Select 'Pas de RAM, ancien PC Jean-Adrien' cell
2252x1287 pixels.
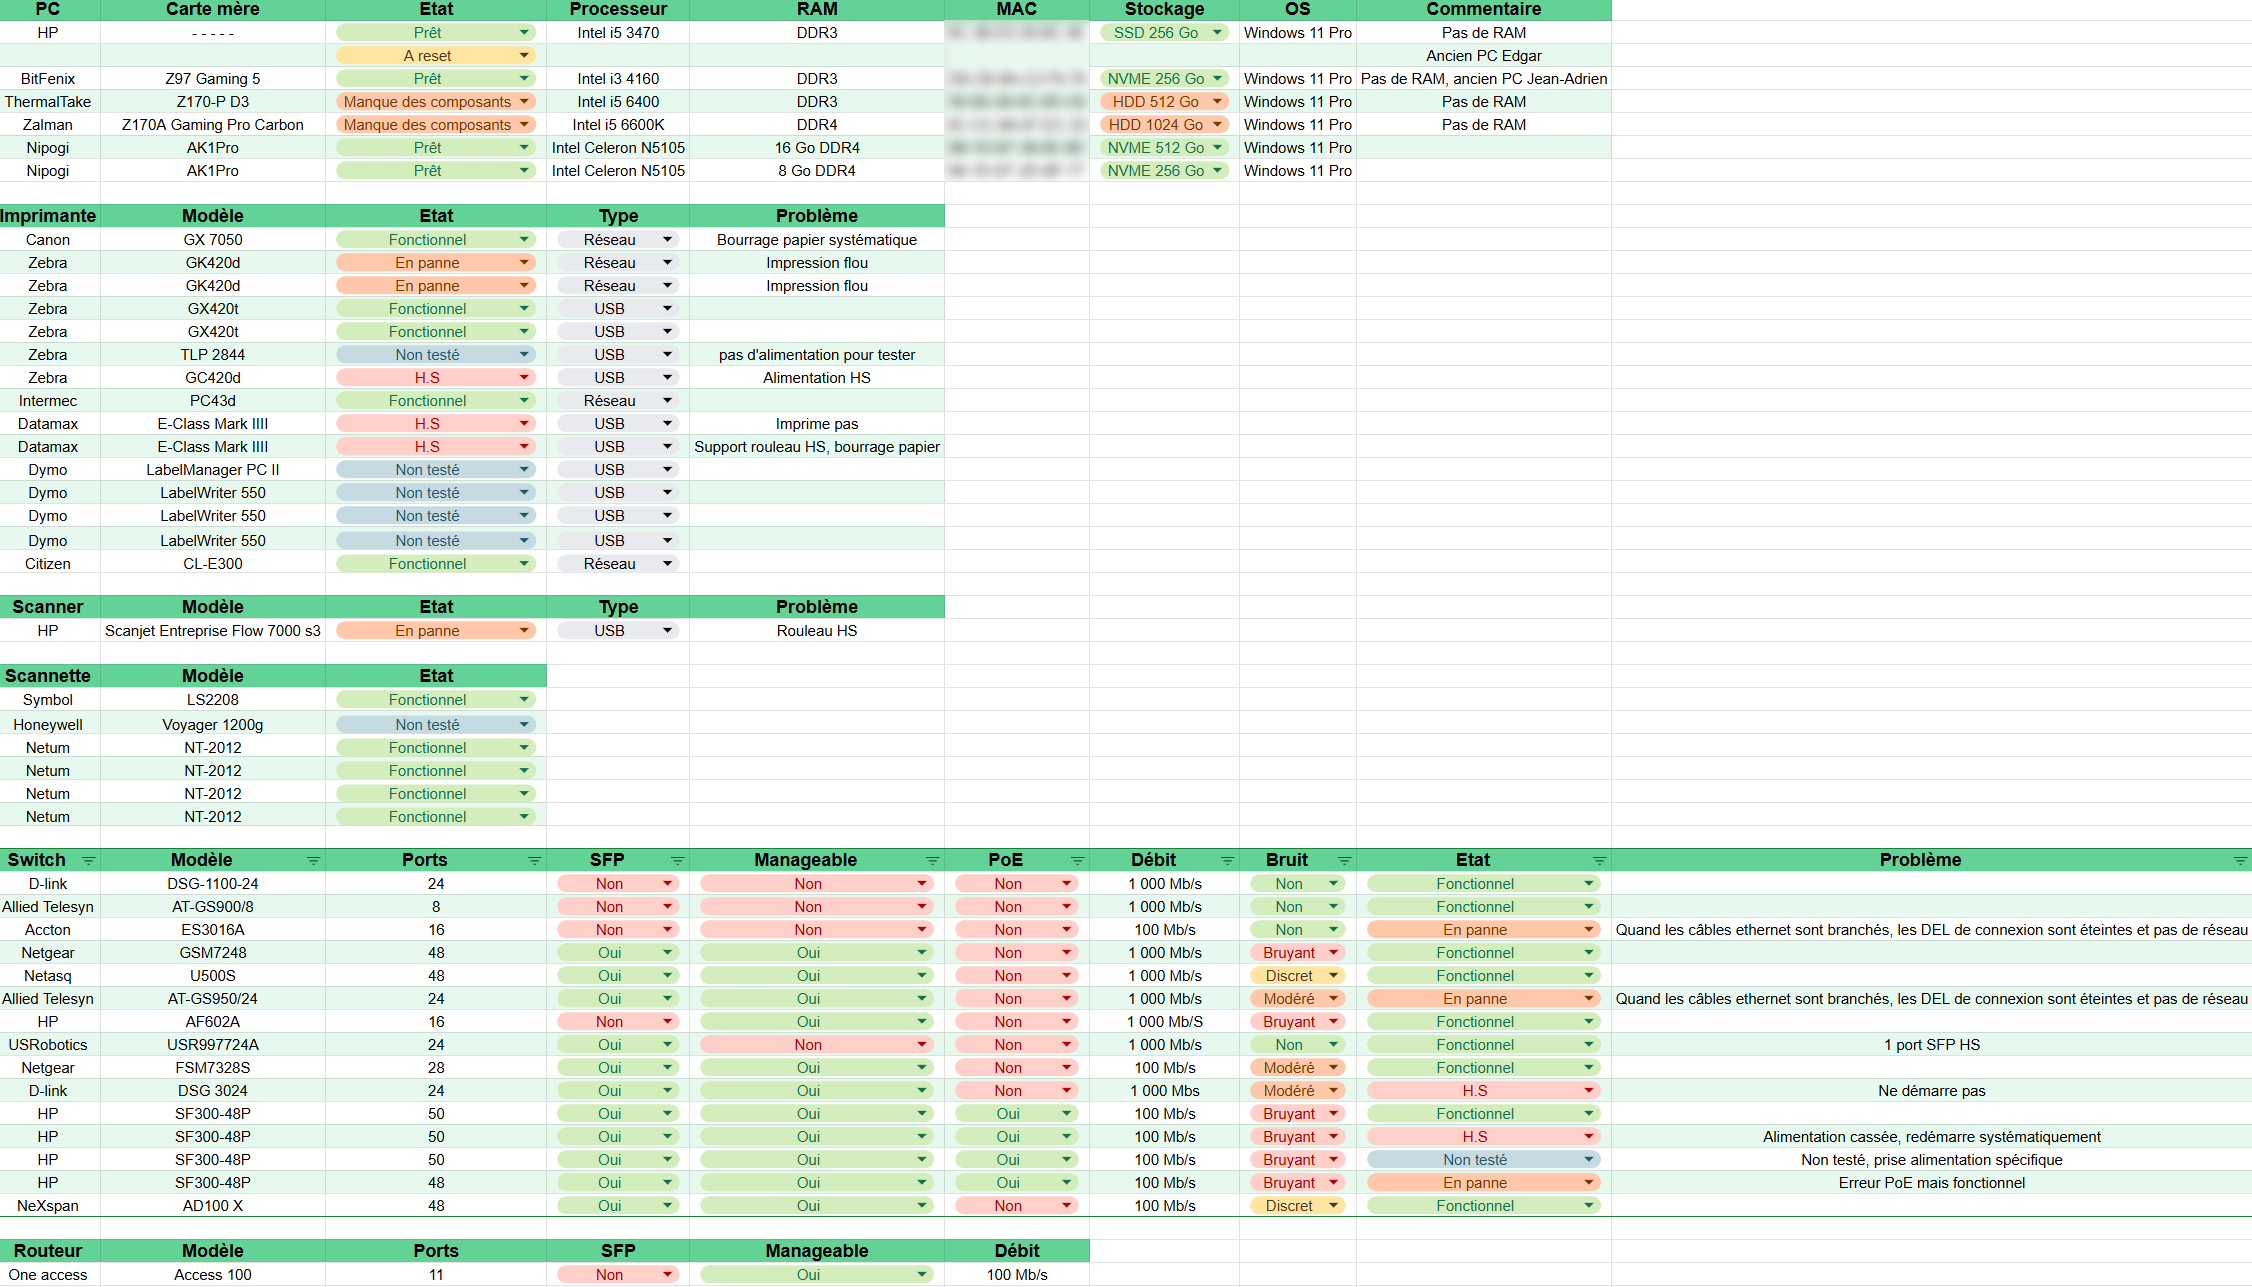(x=1484, y=79)
